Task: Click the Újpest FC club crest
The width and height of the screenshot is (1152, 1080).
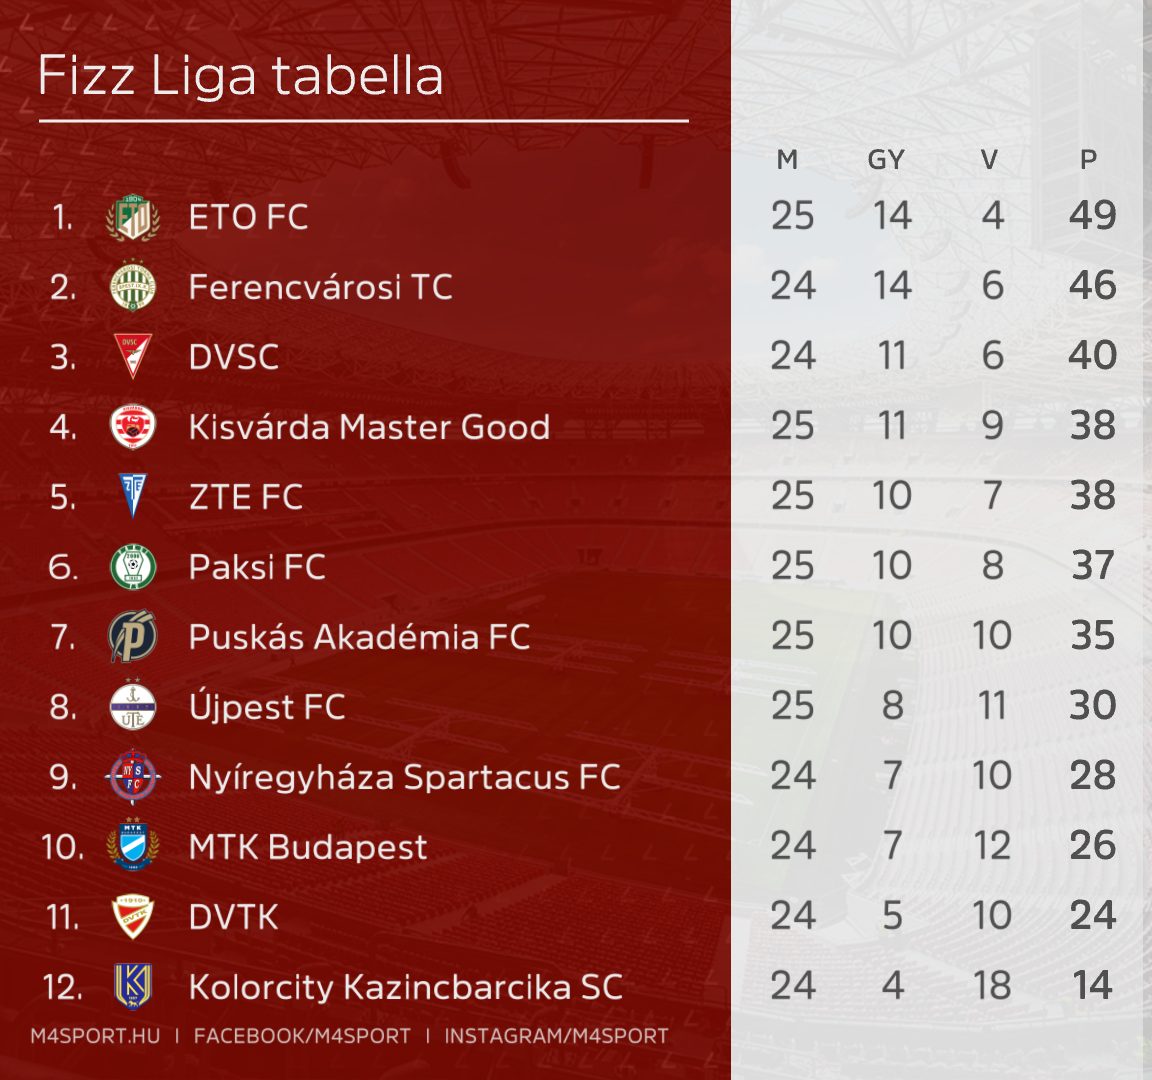Action: [133, 707]
